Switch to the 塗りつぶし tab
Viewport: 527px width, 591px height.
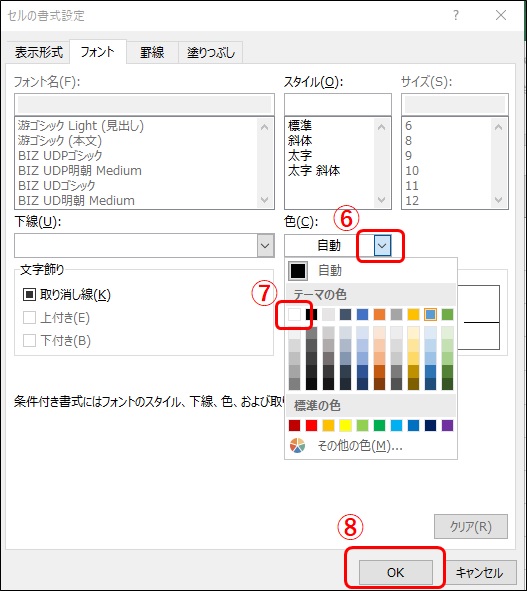coord(210,52)
